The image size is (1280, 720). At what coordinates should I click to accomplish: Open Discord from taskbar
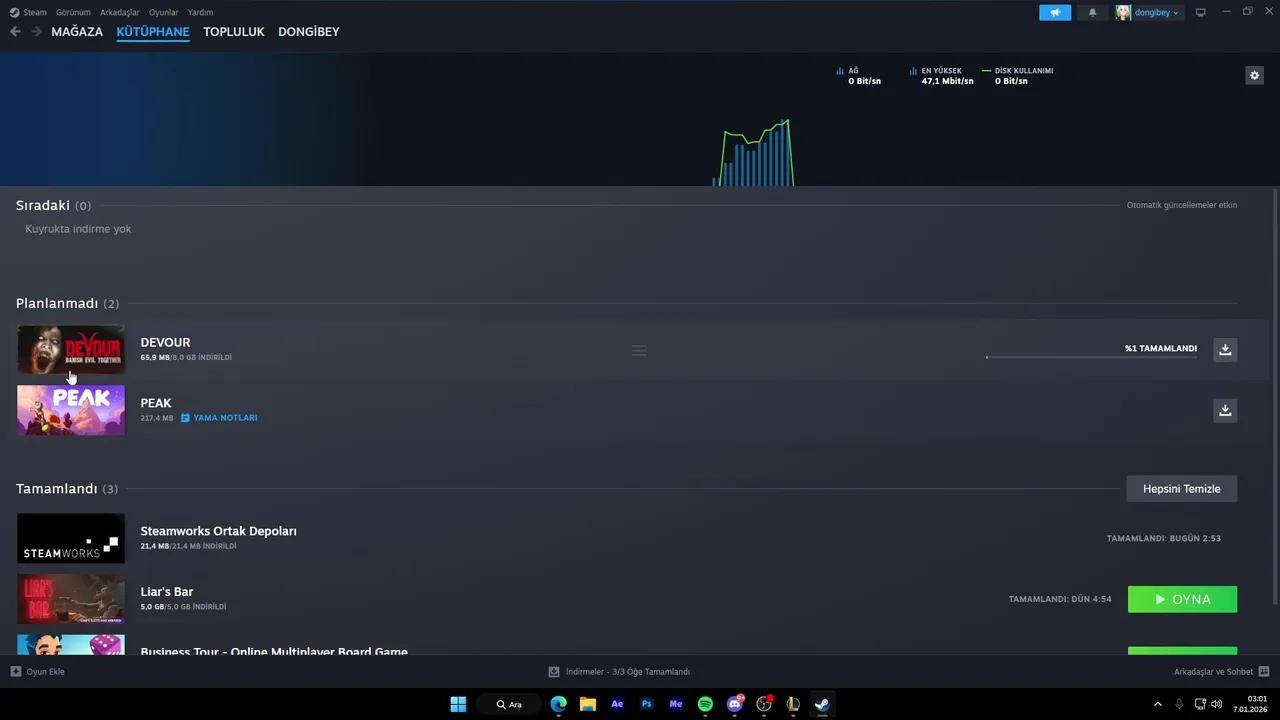(x=735, y=704)
